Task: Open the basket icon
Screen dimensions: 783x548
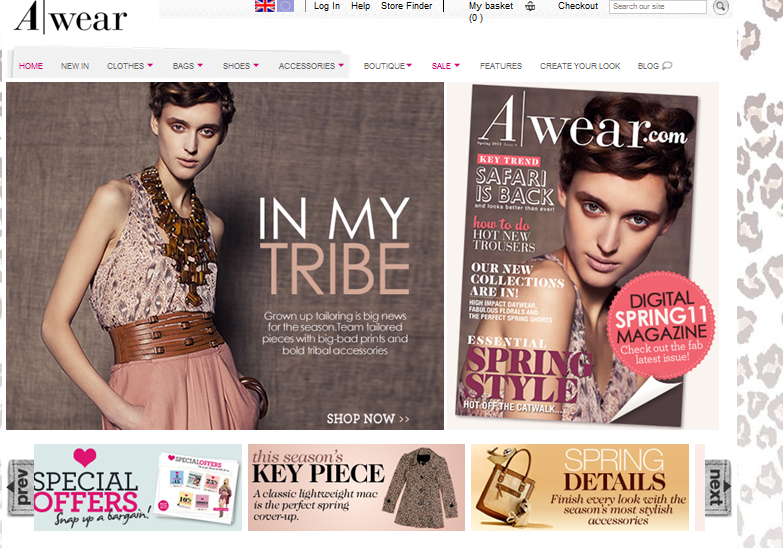Action: pyautogui.click(x=530, y=6)
